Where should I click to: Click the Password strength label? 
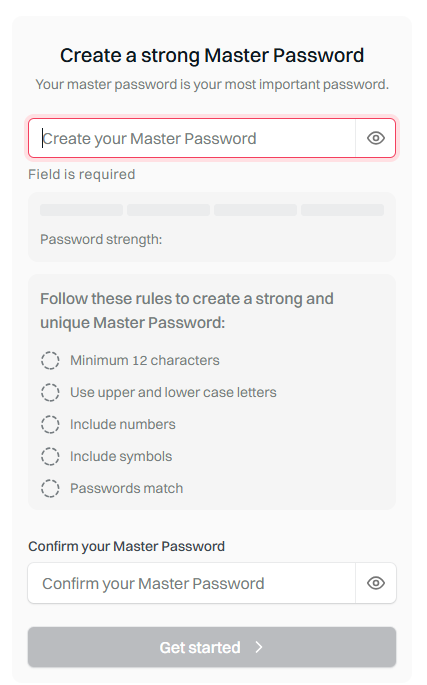101,239
